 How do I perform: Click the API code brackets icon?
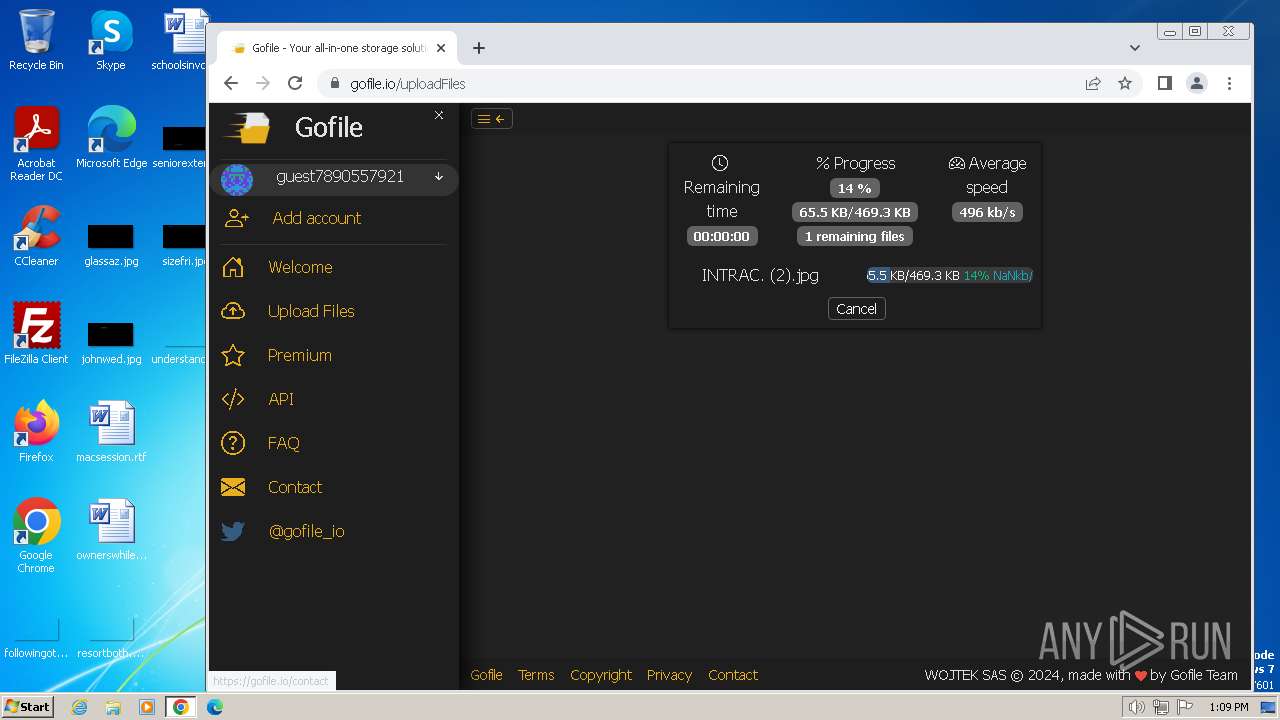233,399
